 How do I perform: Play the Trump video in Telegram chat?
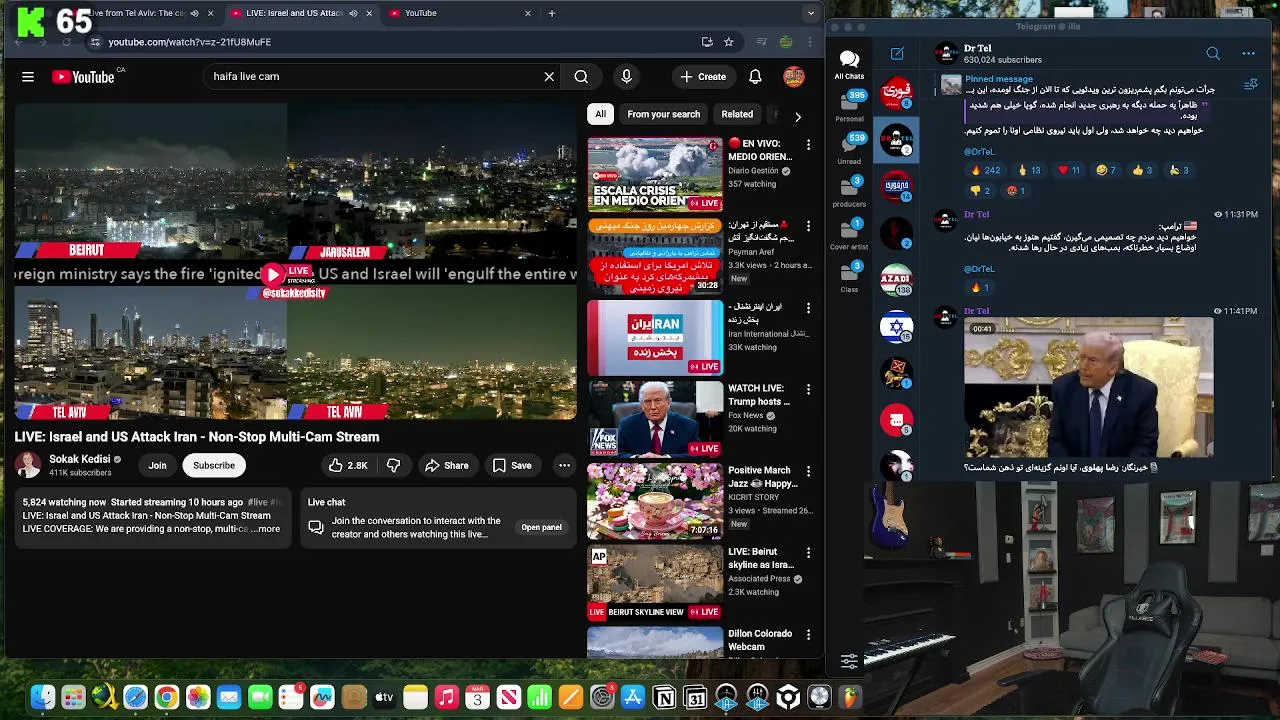[1088, 387]
